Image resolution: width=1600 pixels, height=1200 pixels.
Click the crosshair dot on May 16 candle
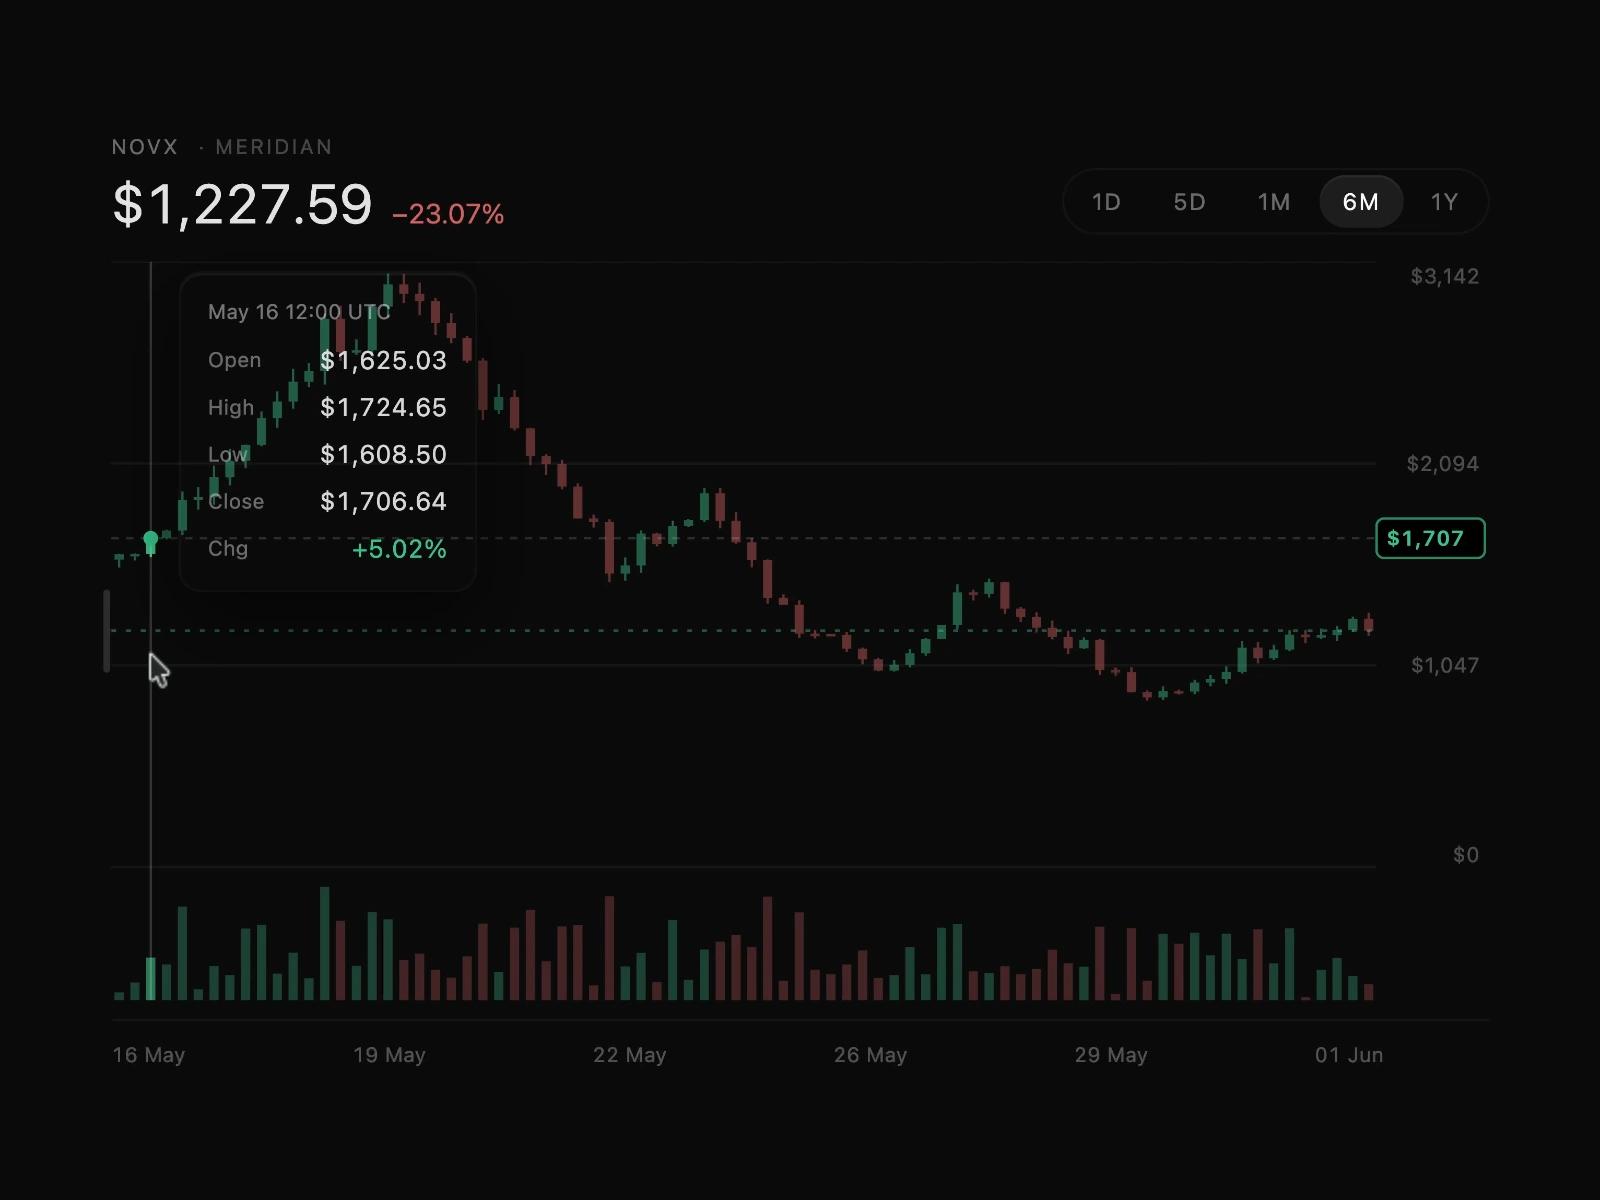151,540
